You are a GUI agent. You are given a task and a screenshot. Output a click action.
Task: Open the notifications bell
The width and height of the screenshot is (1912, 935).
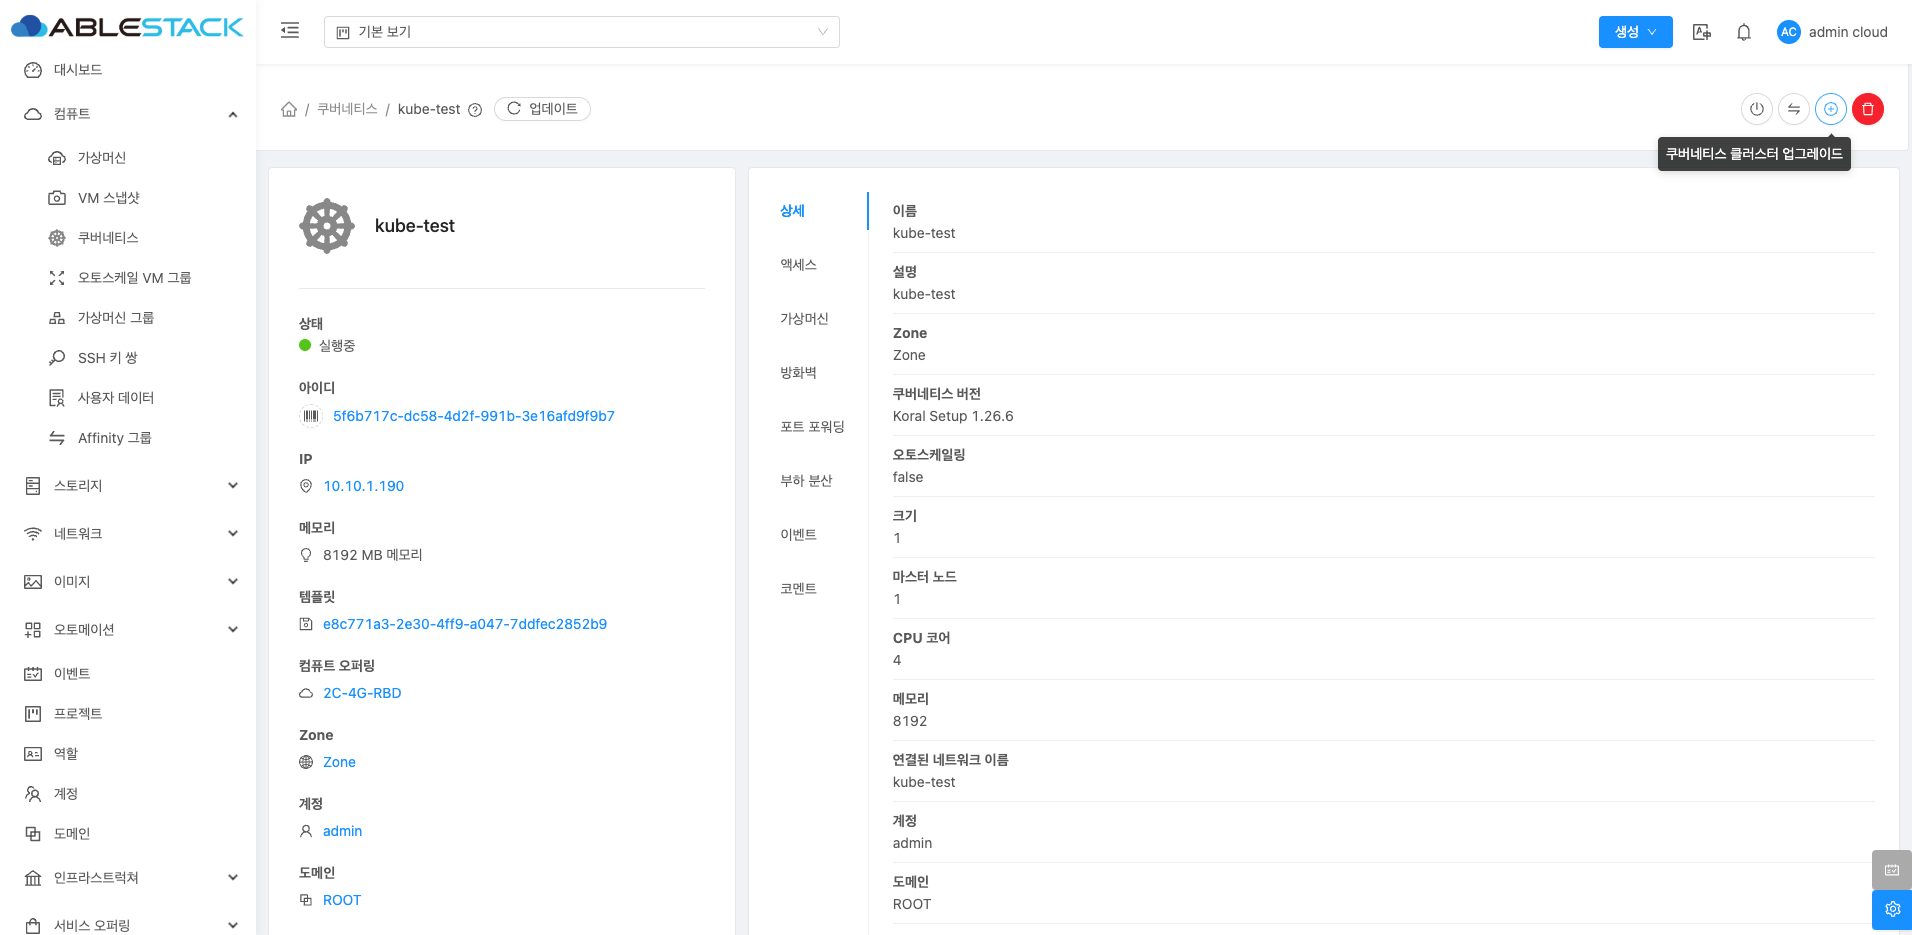coord(1743,32)
